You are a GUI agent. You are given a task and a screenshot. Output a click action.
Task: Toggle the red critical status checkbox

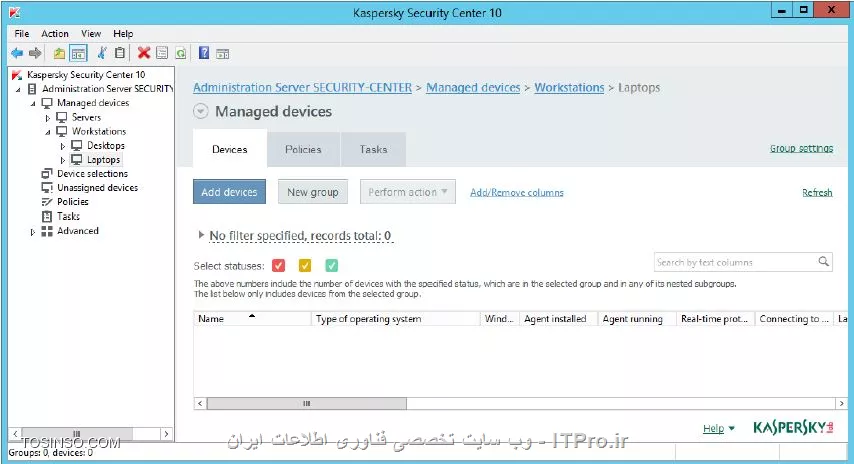278,266
